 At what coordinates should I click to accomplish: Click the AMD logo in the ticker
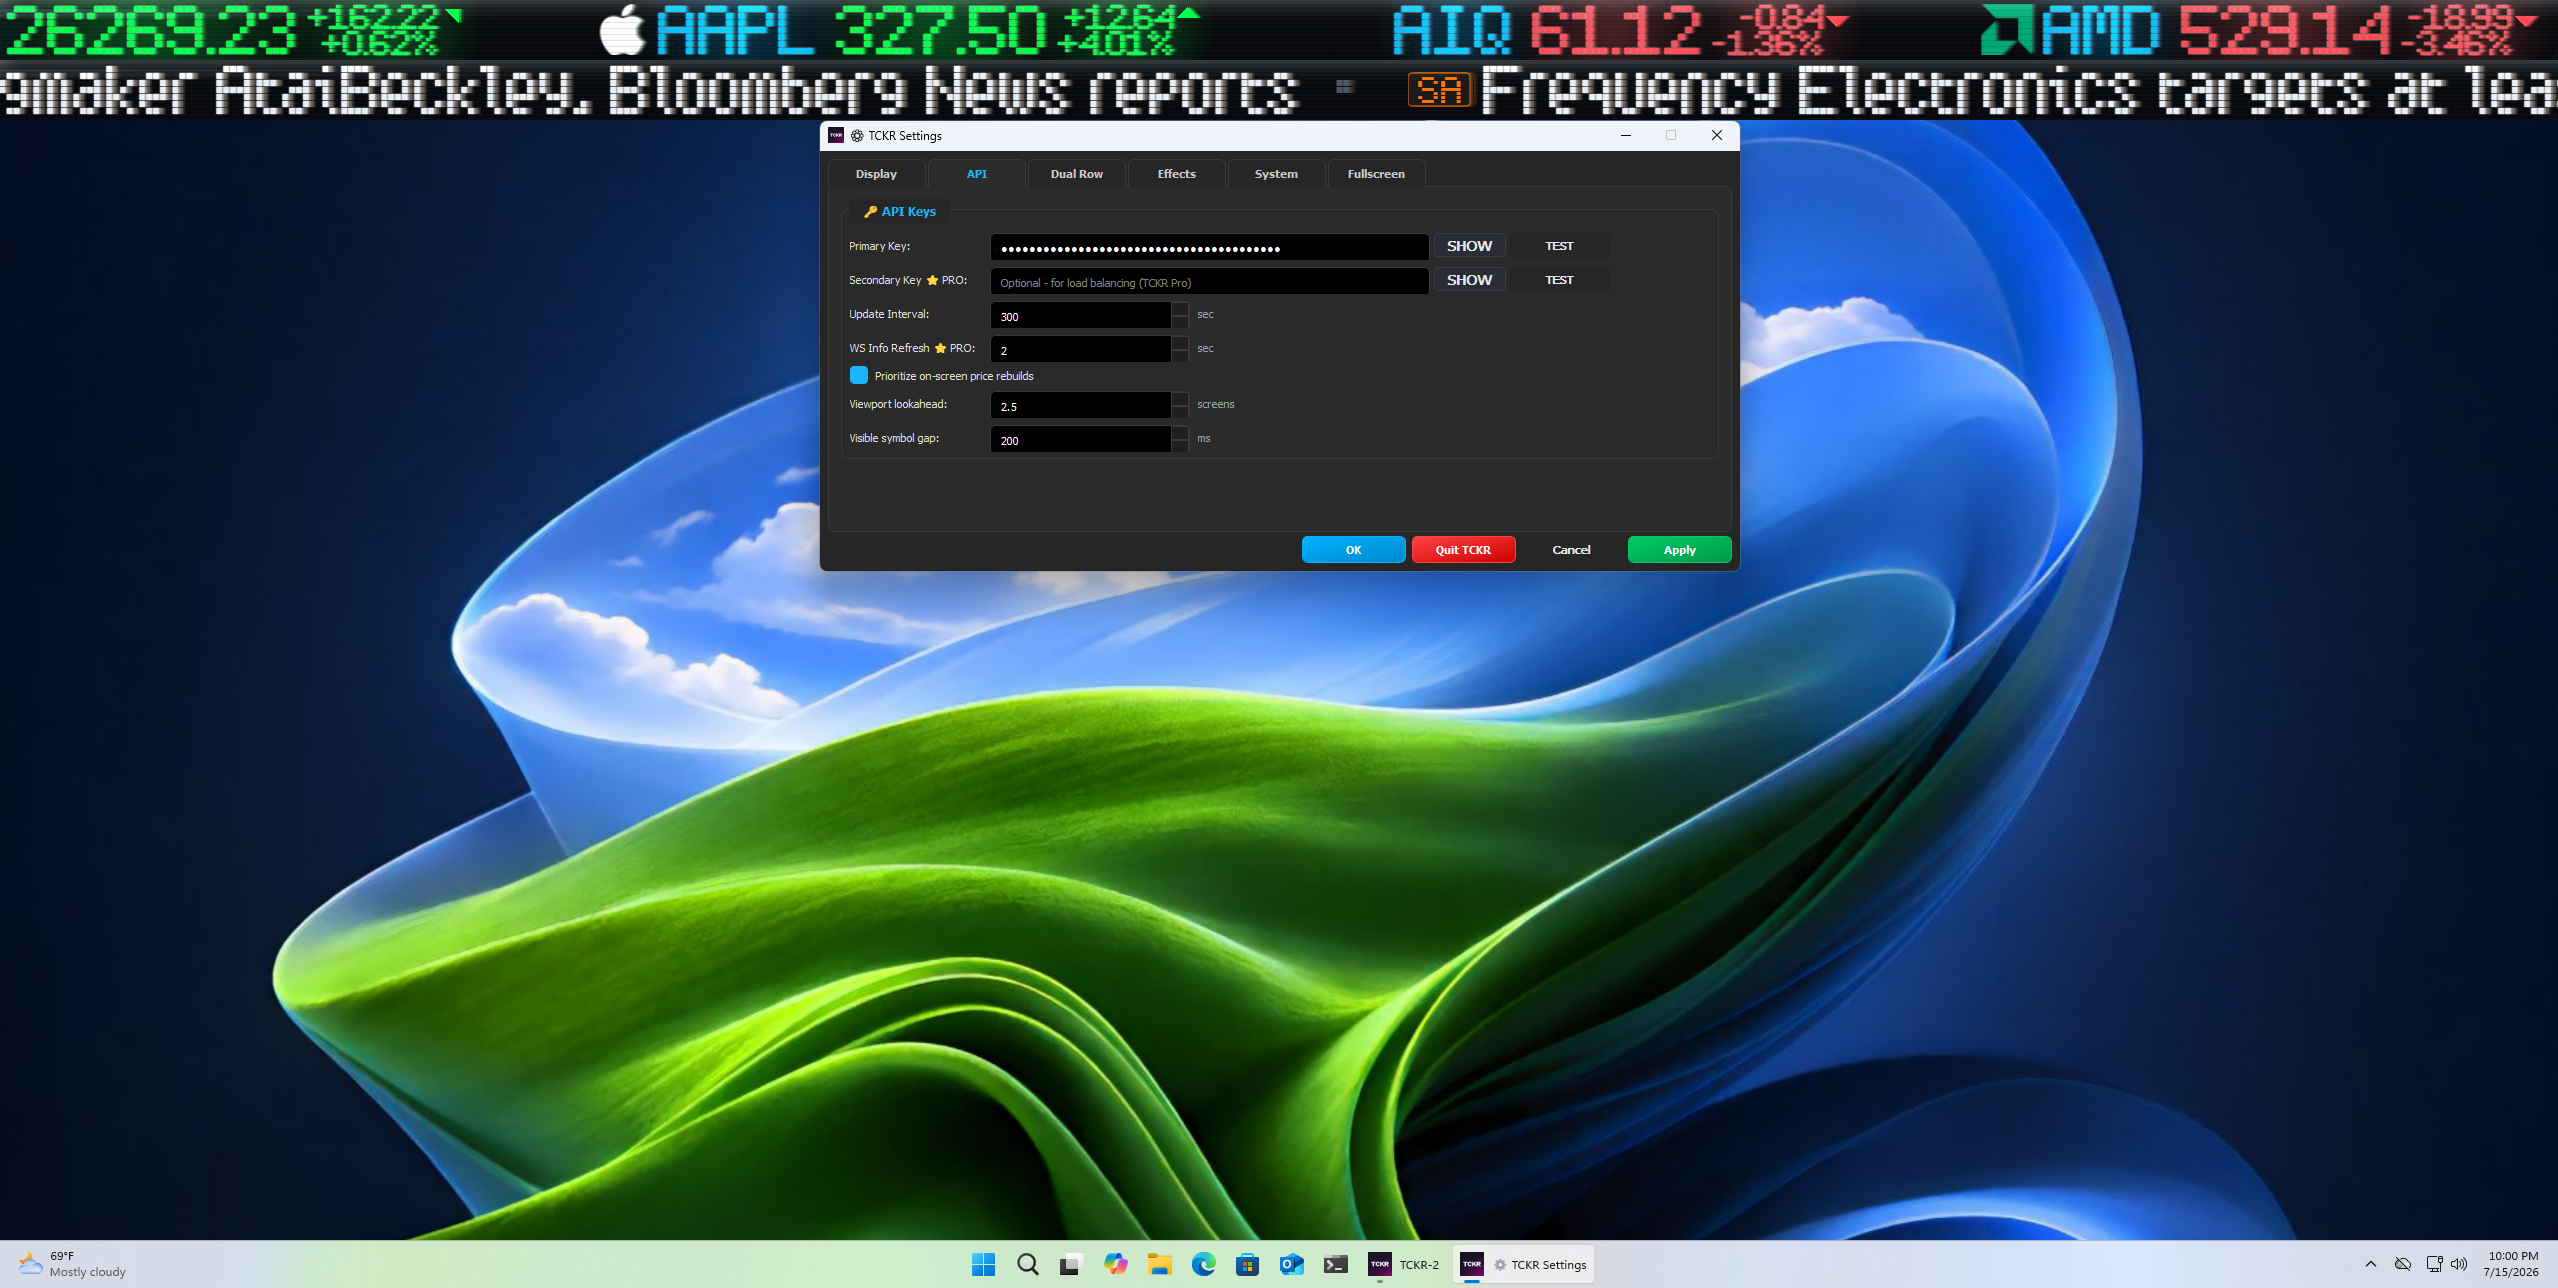[2006, 30]
